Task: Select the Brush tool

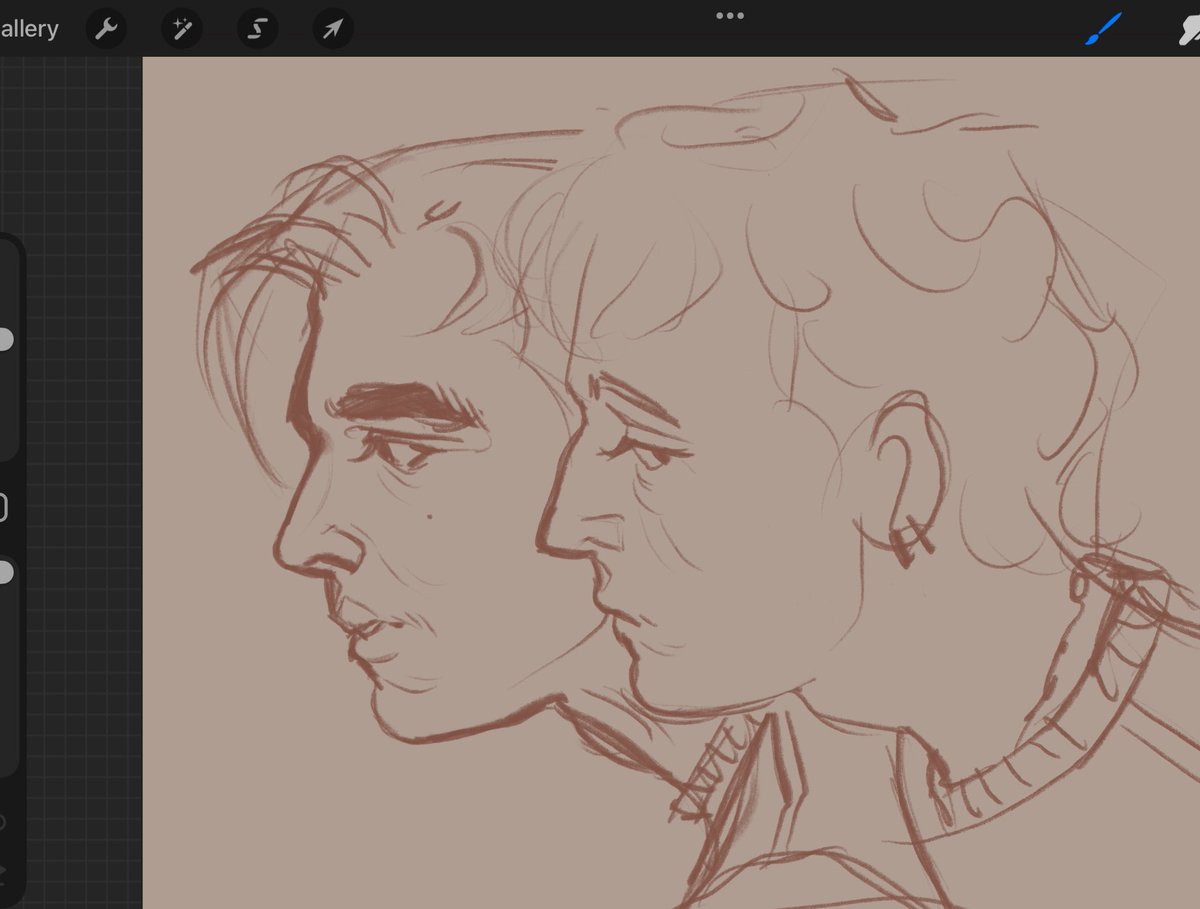Action: pos(1104,29)
